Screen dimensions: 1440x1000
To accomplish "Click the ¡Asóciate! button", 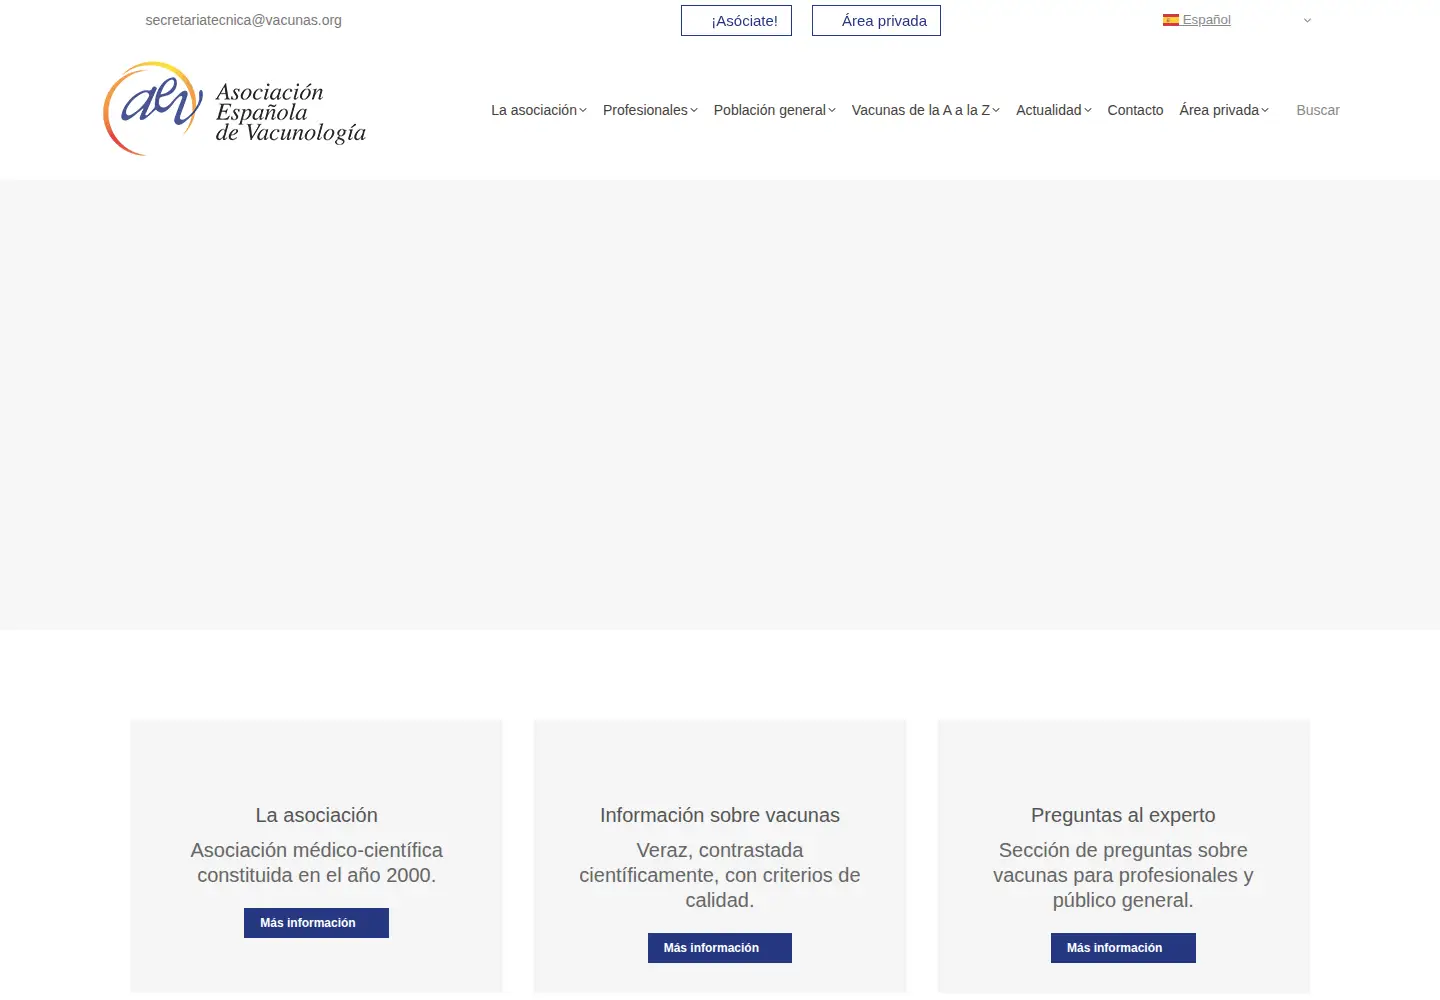I will pos(736,21).
